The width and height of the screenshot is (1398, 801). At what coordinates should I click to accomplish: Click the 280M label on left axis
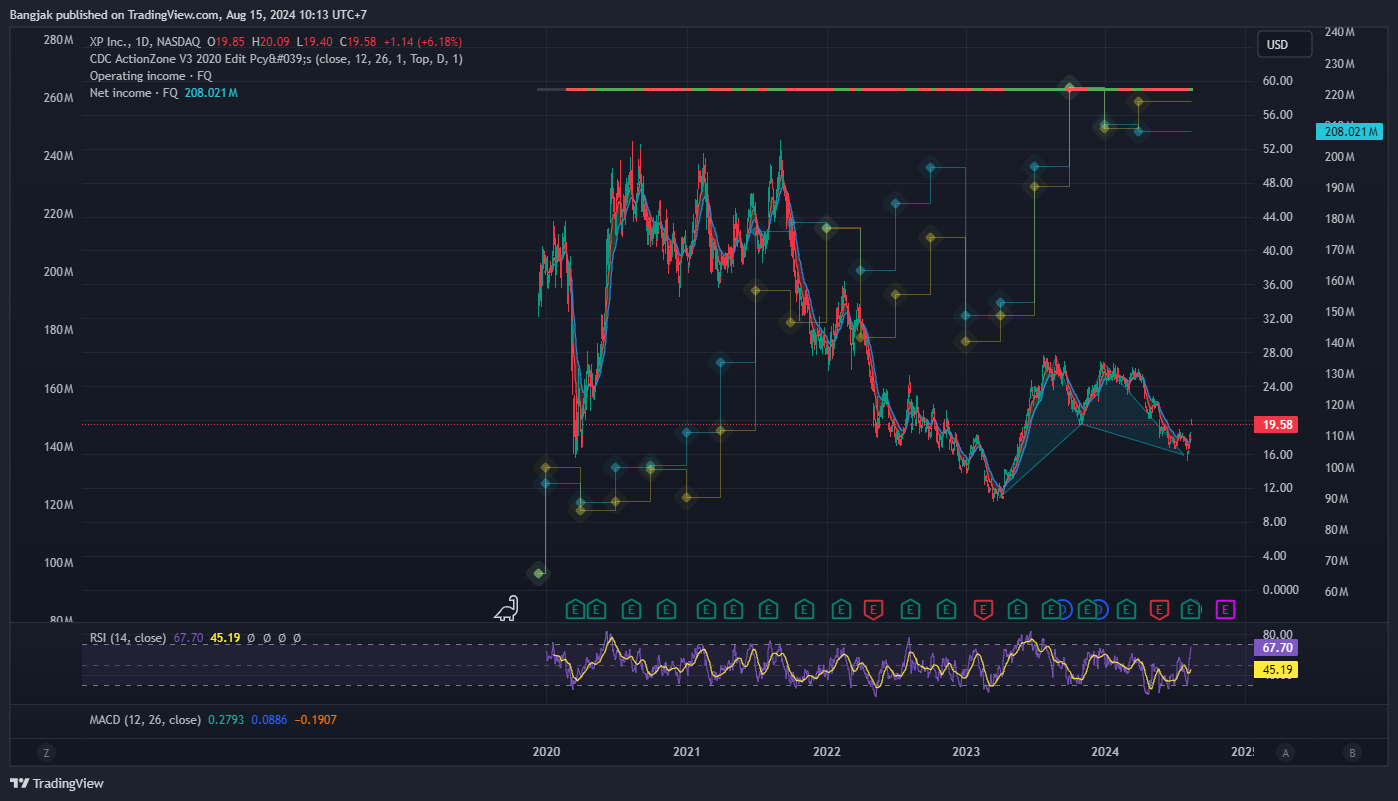[x=58, y=40]
